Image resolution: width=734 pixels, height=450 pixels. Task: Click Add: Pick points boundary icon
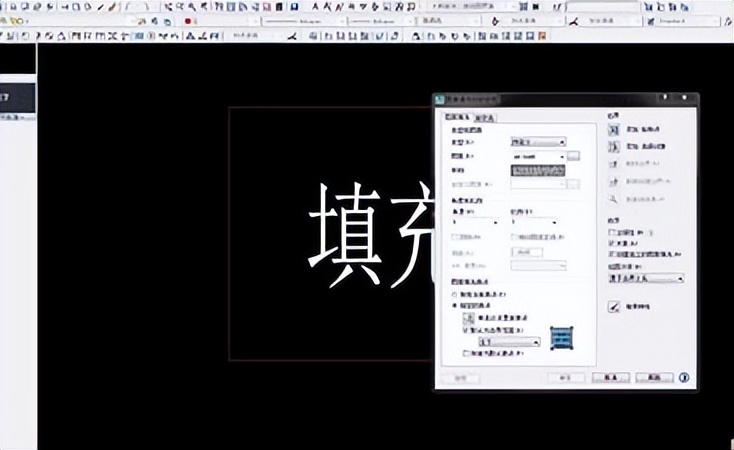[614, 130]
